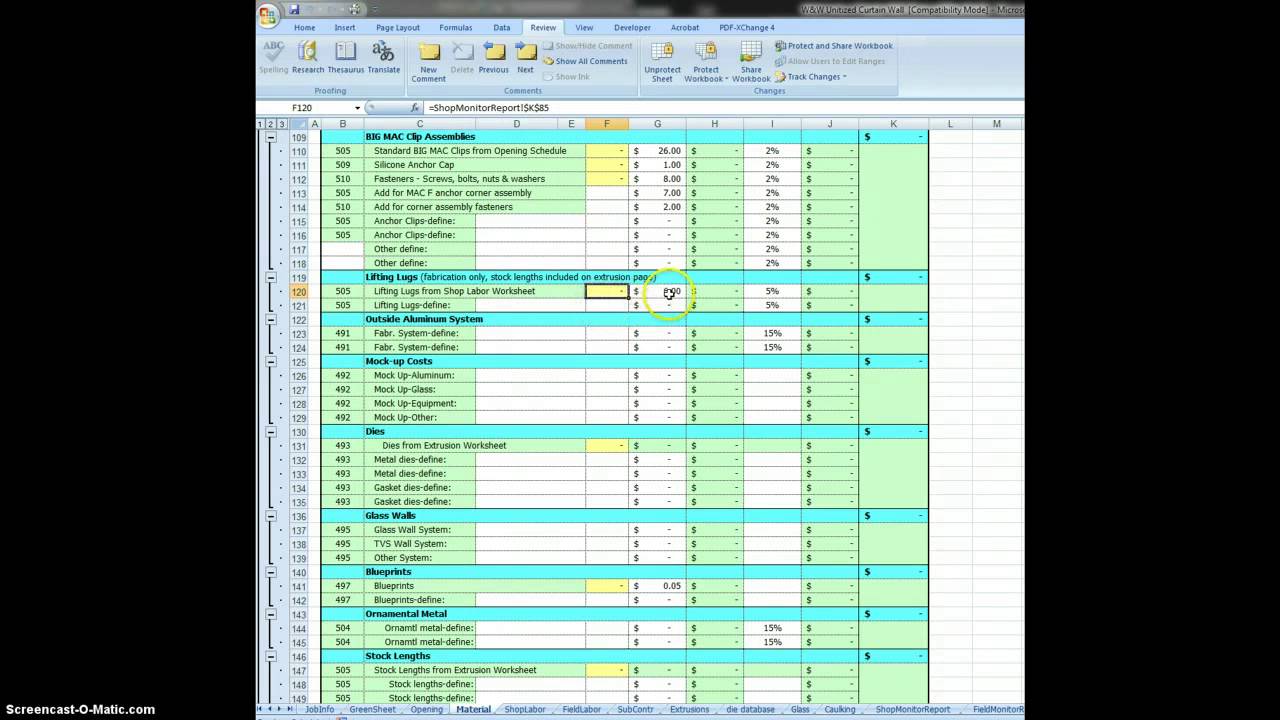Open the PDF-XChange 4 ribbon tab
This screenshot has height=720, width=1280.
[747, 28]
